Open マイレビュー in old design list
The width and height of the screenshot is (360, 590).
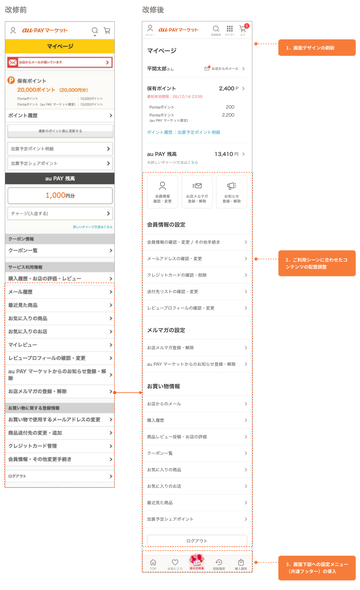60,345
